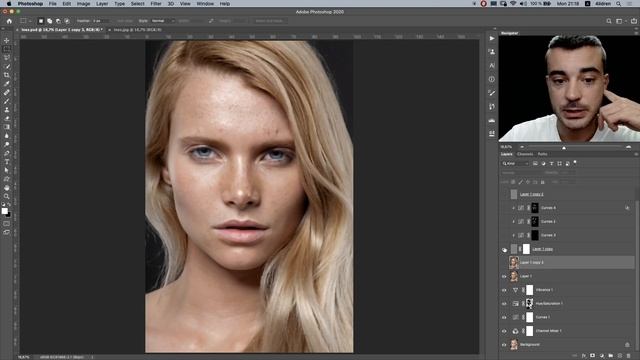Select the Healing Brush tool
This screenshot has height=360, width=640.
coord(7,92)
